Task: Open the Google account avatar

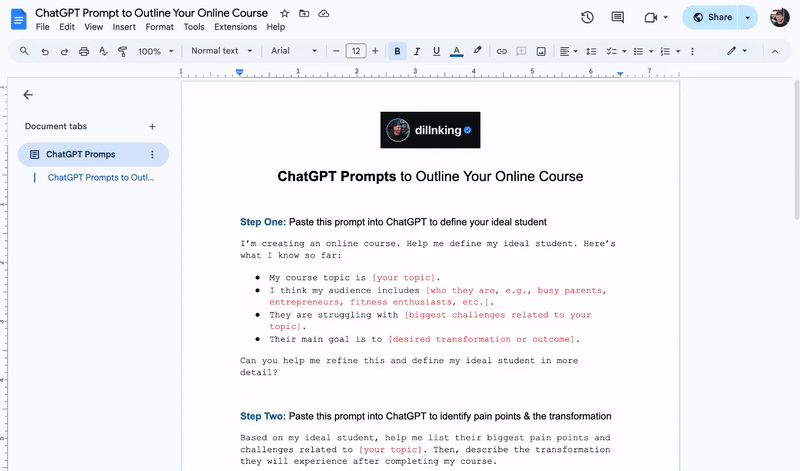Action: pos(779,17)
